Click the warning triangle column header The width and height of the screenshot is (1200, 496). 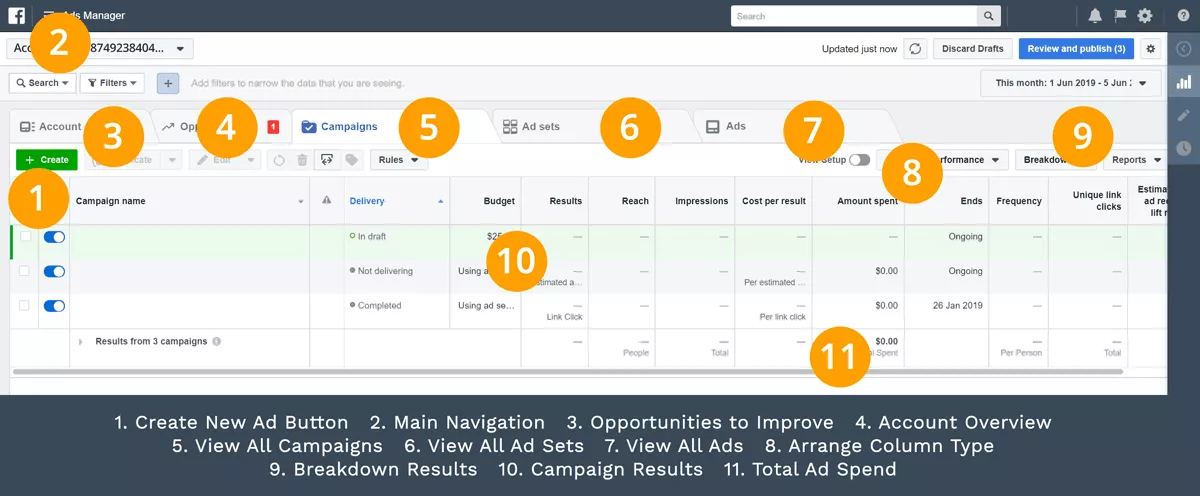click(x=326, y=201)
